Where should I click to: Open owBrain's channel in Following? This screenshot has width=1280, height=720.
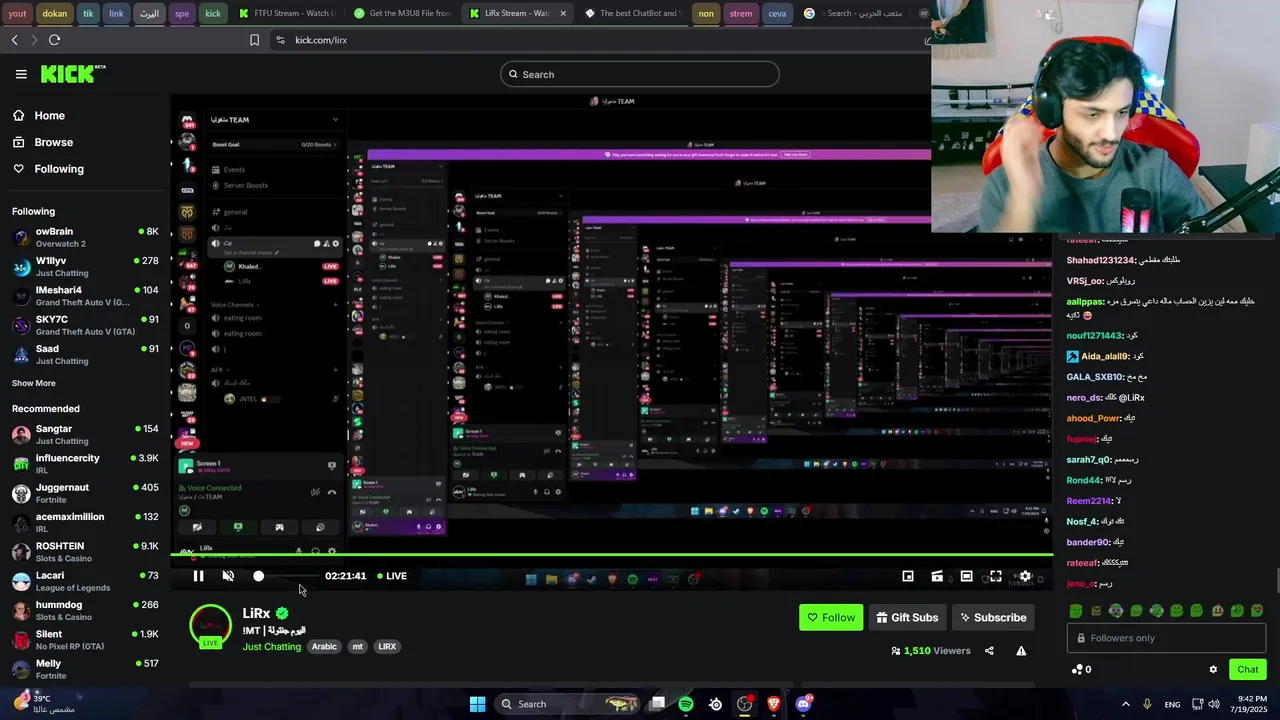point(85,237)
